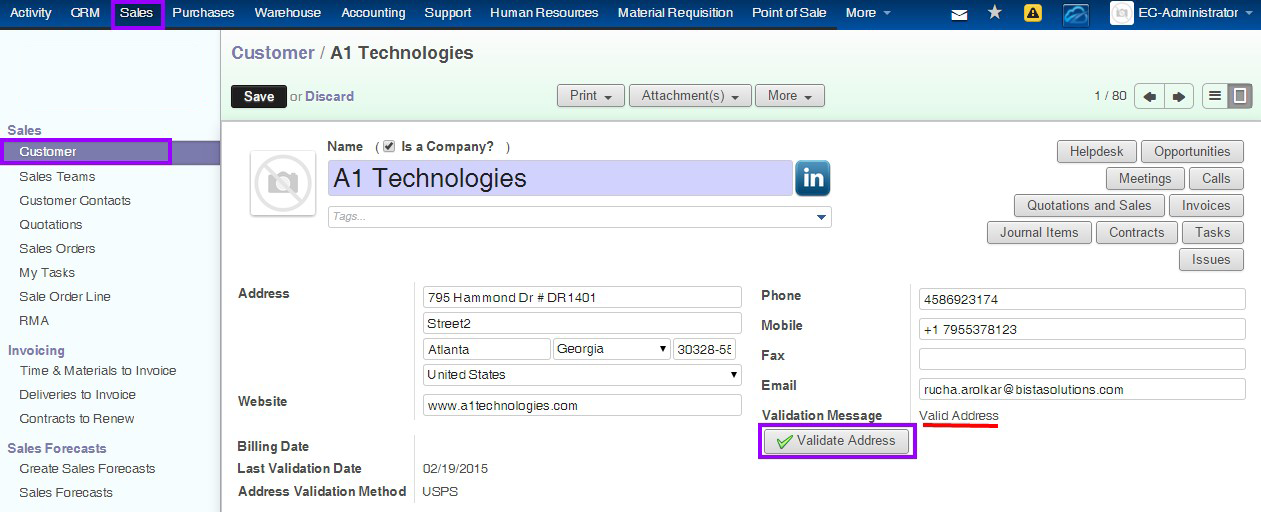The width and height of the screenshot is (1261, 512).
Task: Click the company name field A1 Technologies
Action: pyautogui.click(x=560, y=178)
